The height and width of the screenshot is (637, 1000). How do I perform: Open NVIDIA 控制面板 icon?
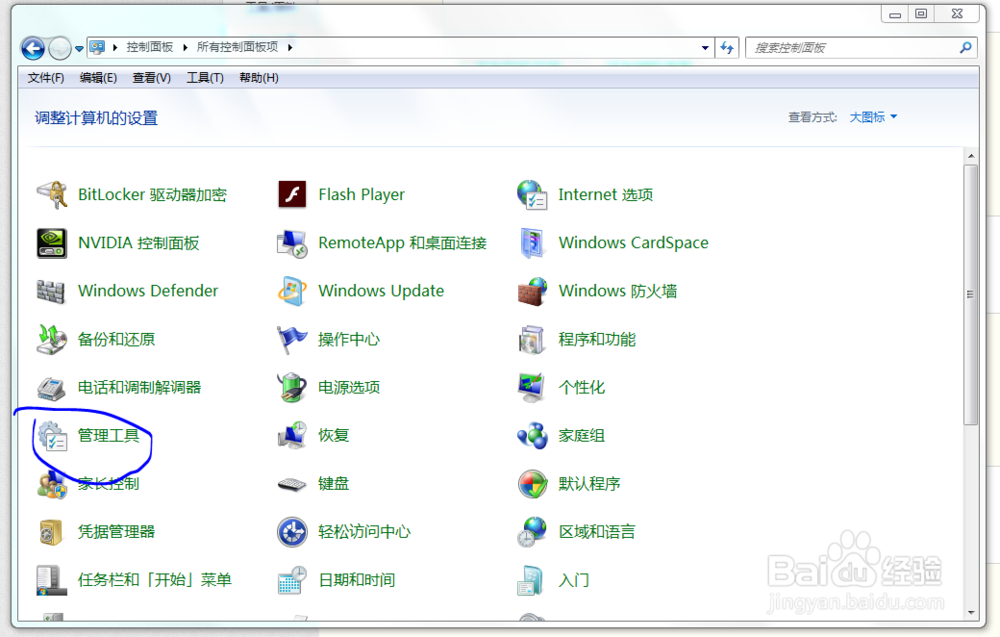click(x=52, y=243)
